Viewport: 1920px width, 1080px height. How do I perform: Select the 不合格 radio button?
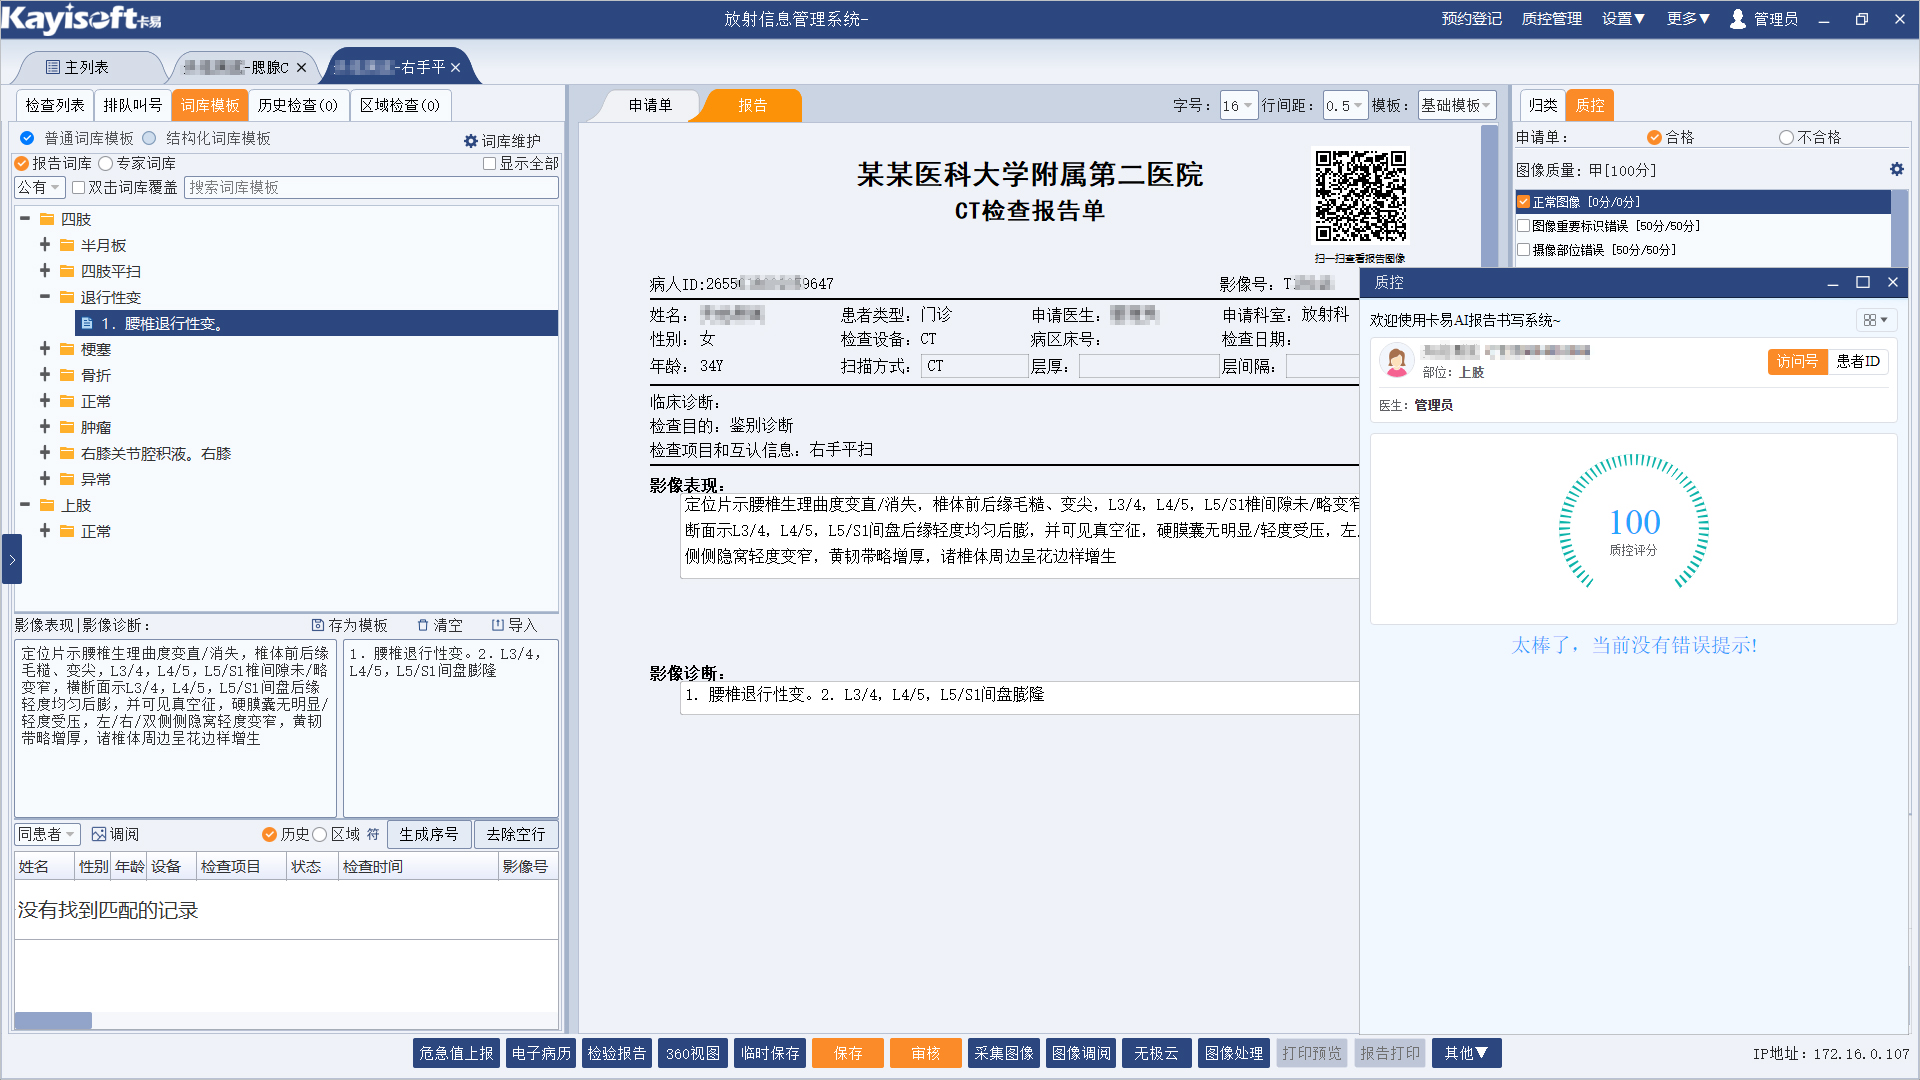tap(1786, 137)
